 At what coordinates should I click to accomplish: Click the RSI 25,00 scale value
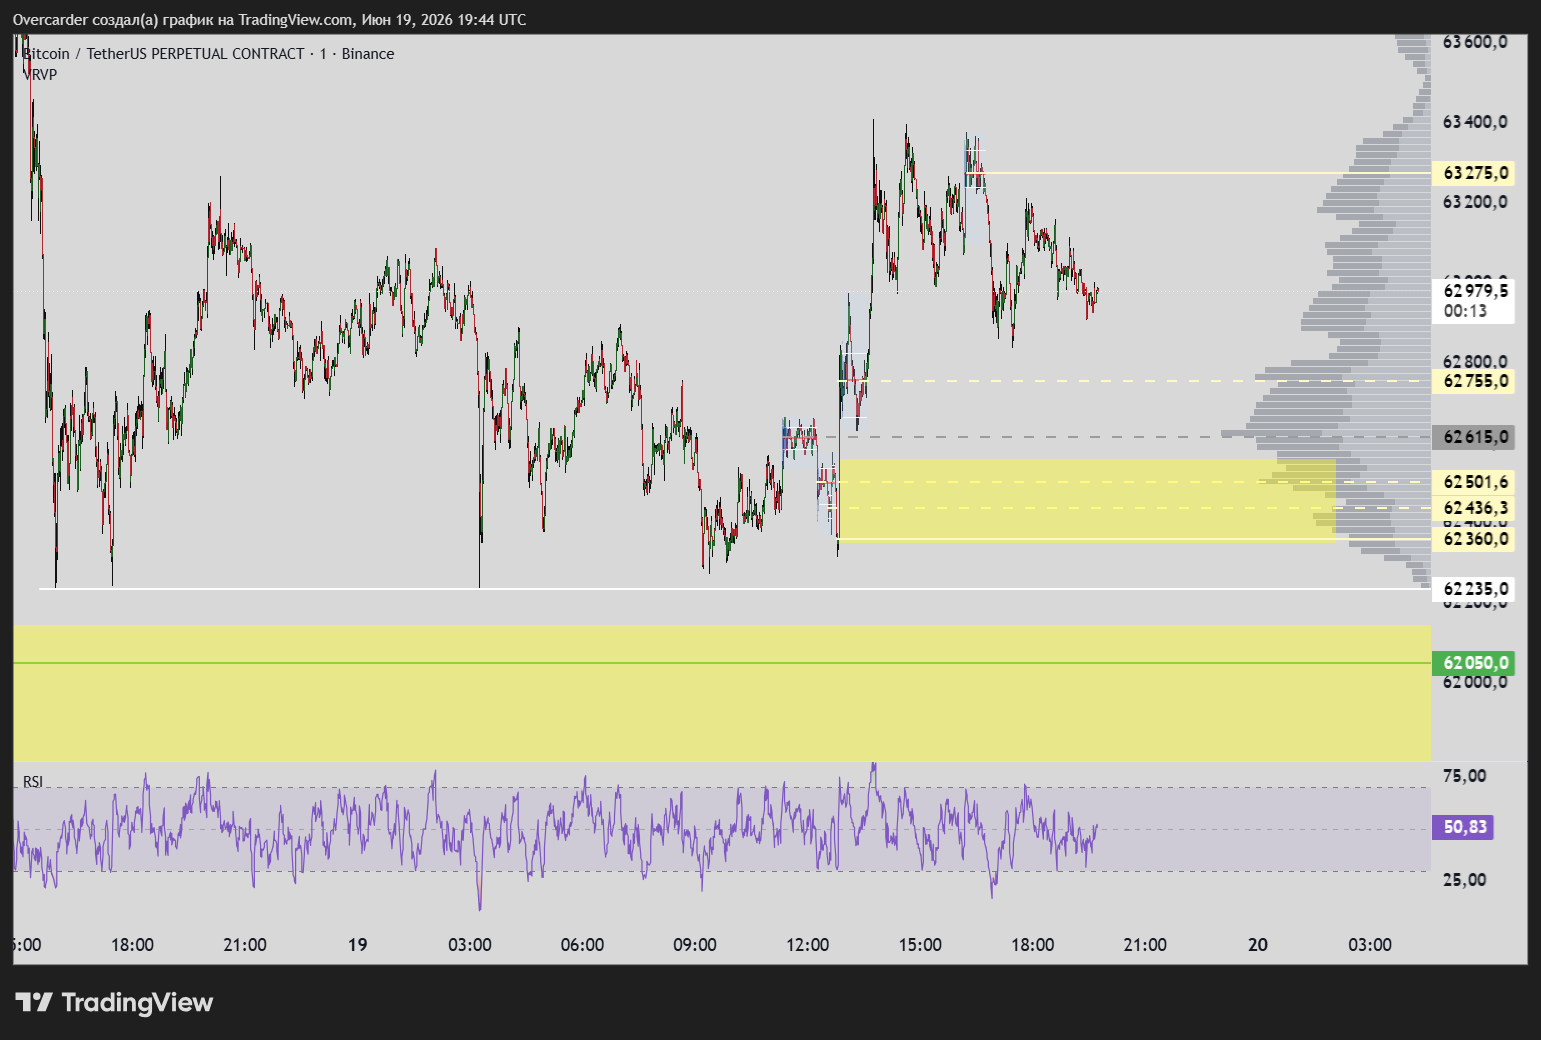click(x=1465, y=880)
